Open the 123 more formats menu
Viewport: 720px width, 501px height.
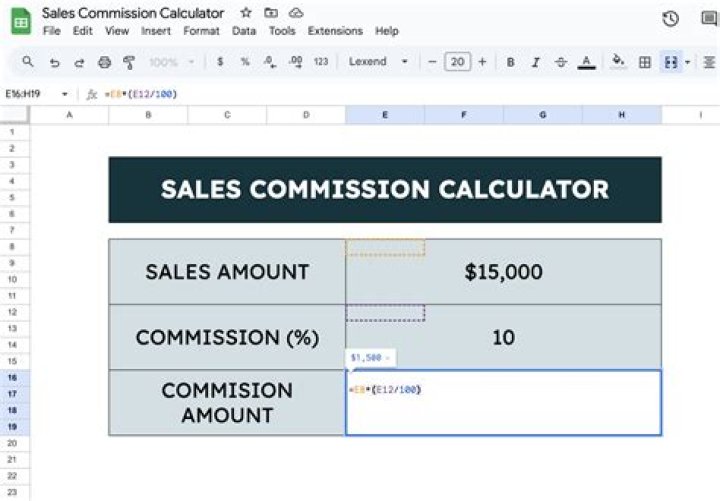click(321, 62)
